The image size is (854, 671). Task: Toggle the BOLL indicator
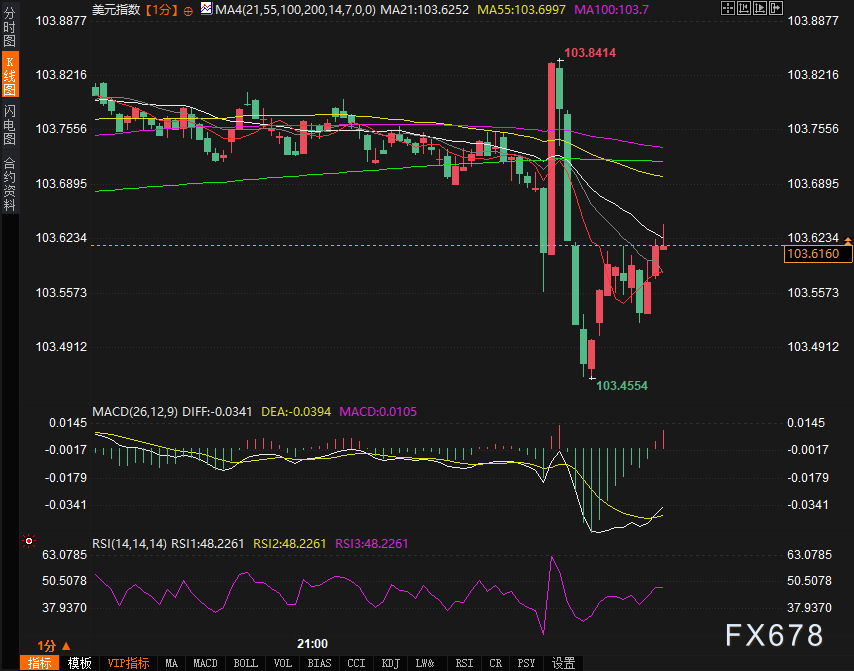(245, 663)
